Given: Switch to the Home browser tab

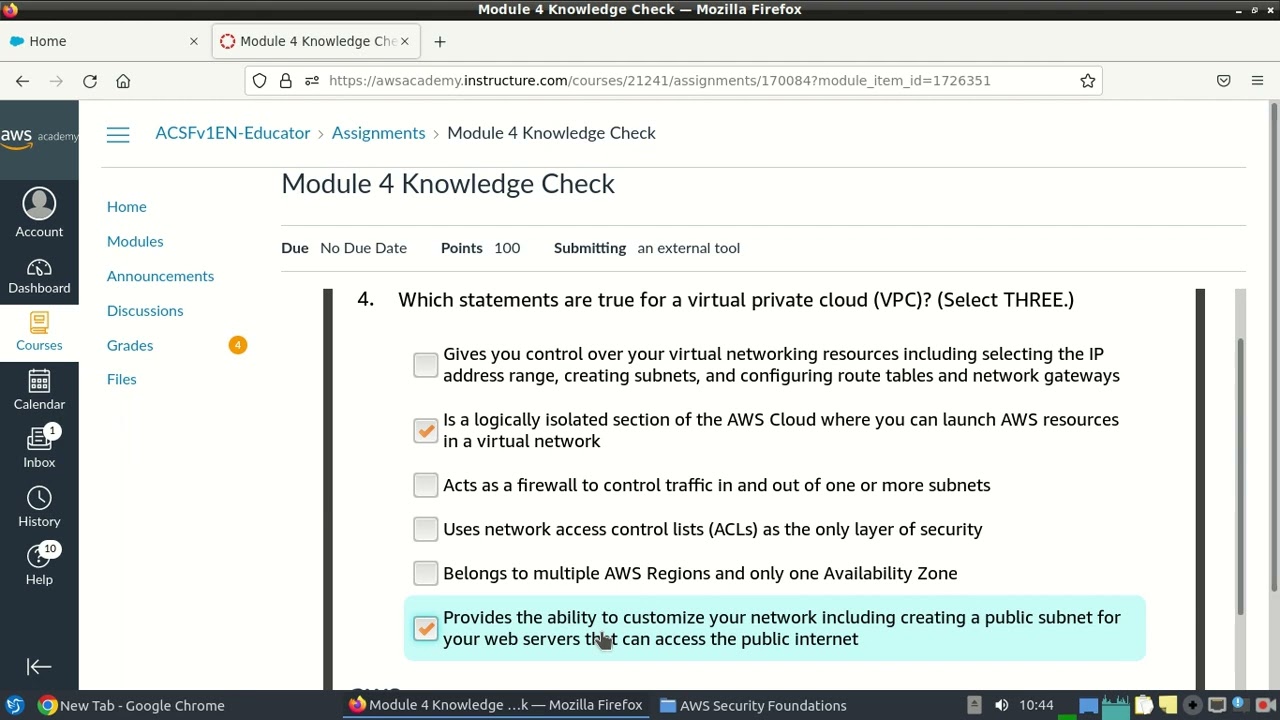Looking at the screenshot, I should coord(104,41).
